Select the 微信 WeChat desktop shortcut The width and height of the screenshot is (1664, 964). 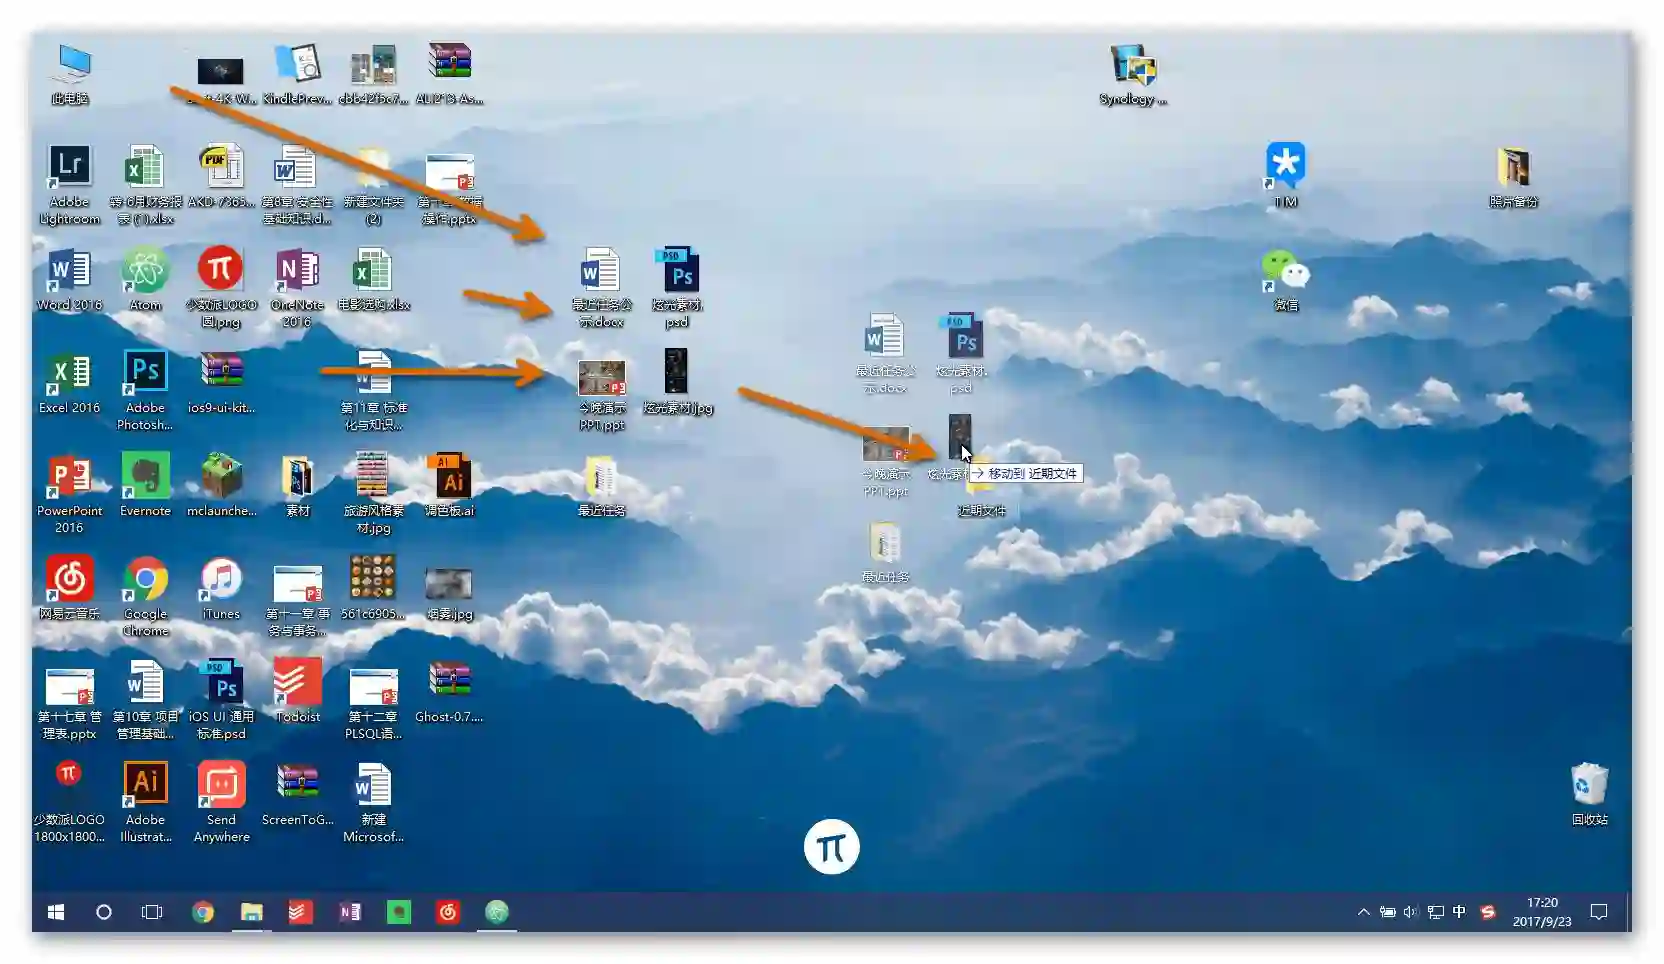coord(1286,280)
